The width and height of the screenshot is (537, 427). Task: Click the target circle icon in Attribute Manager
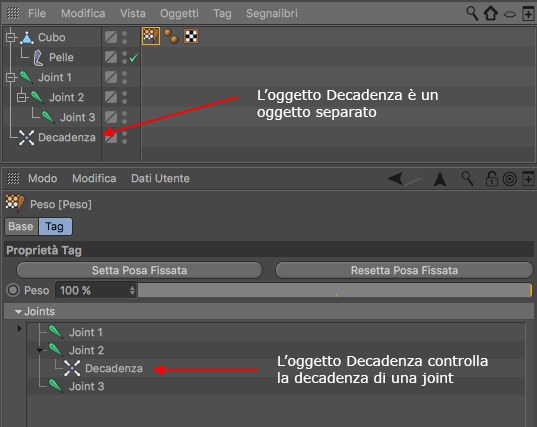510,179
